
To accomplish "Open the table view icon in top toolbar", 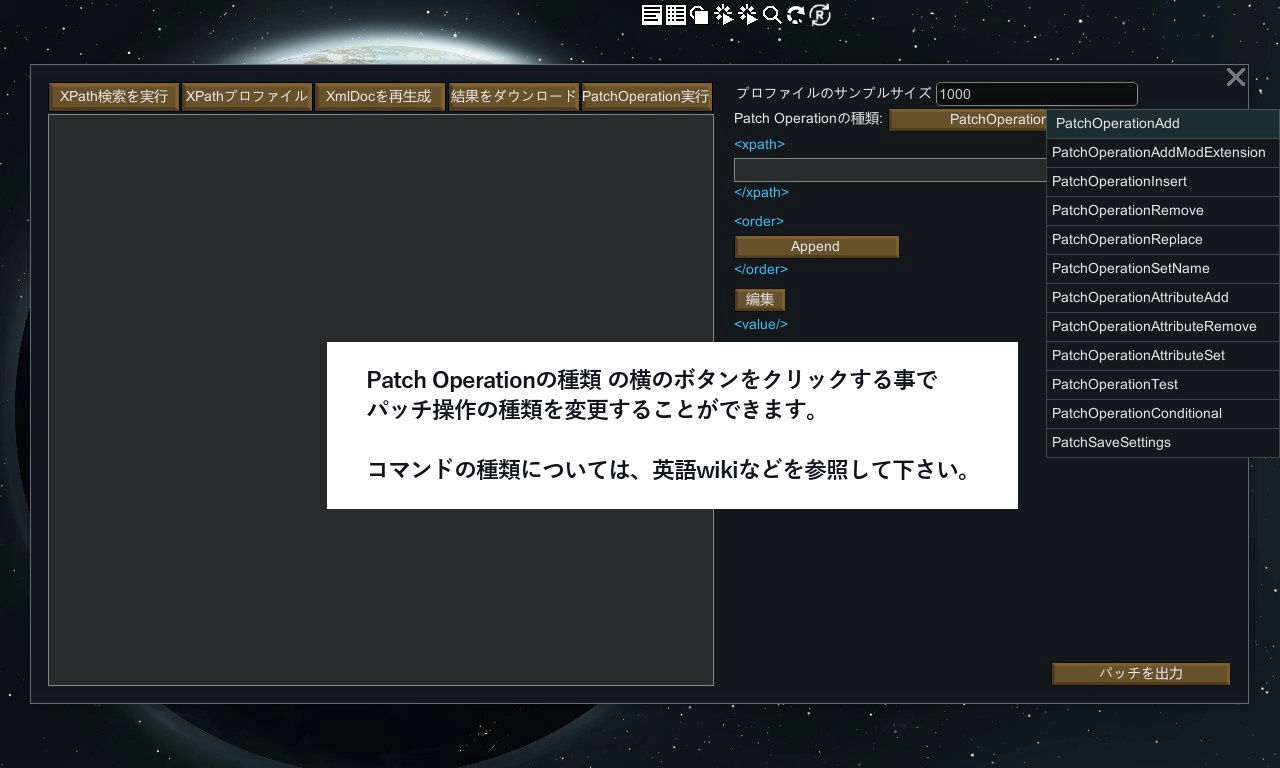I will (x=676, y=15).
